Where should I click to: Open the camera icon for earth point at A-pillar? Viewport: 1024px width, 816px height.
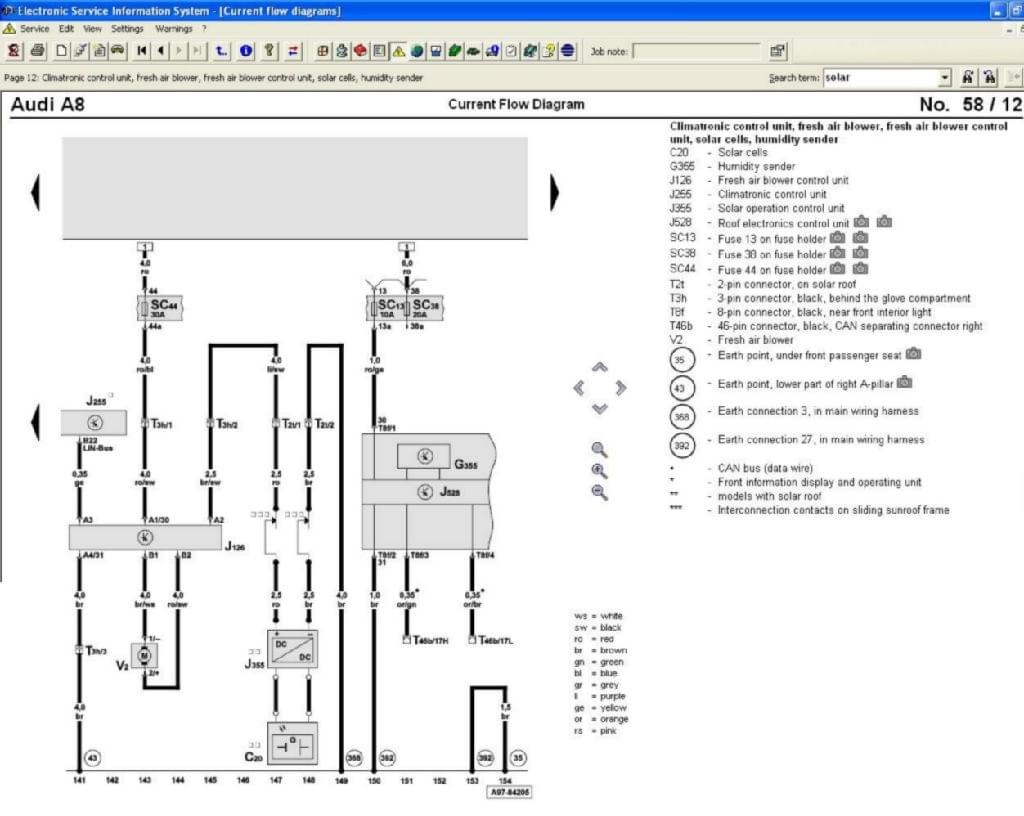(904, 382)
